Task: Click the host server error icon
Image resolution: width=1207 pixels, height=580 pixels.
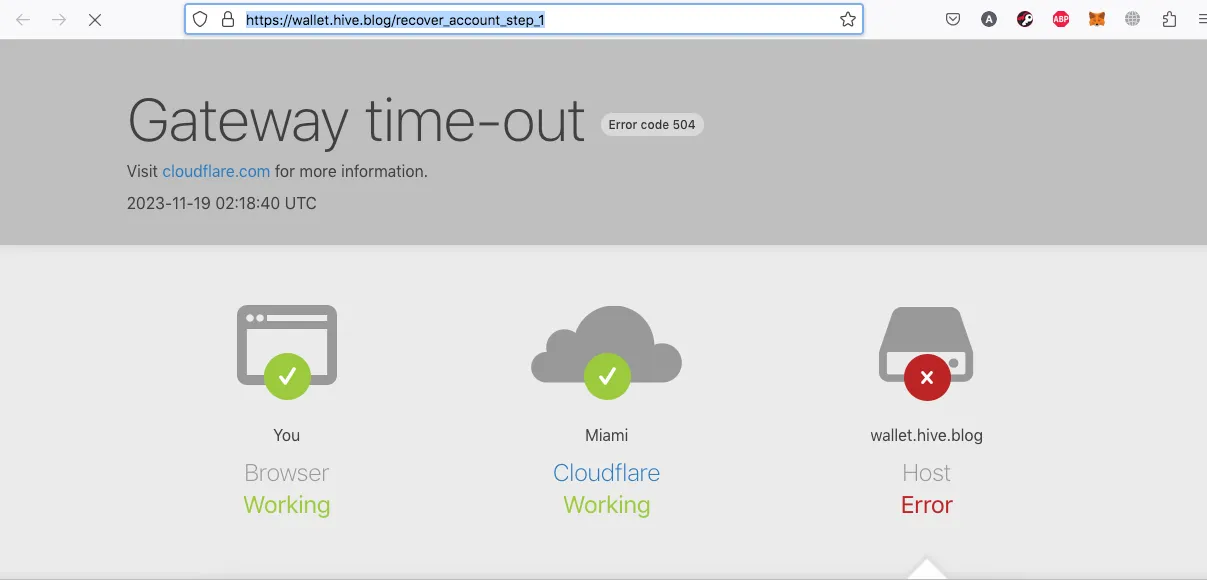Action: coord(927,353)
